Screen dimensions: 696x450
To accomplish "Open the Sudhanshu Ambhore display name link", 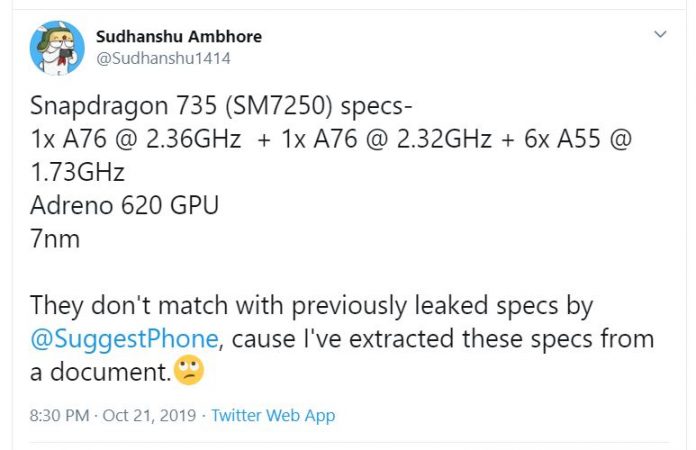I will 178,36.
